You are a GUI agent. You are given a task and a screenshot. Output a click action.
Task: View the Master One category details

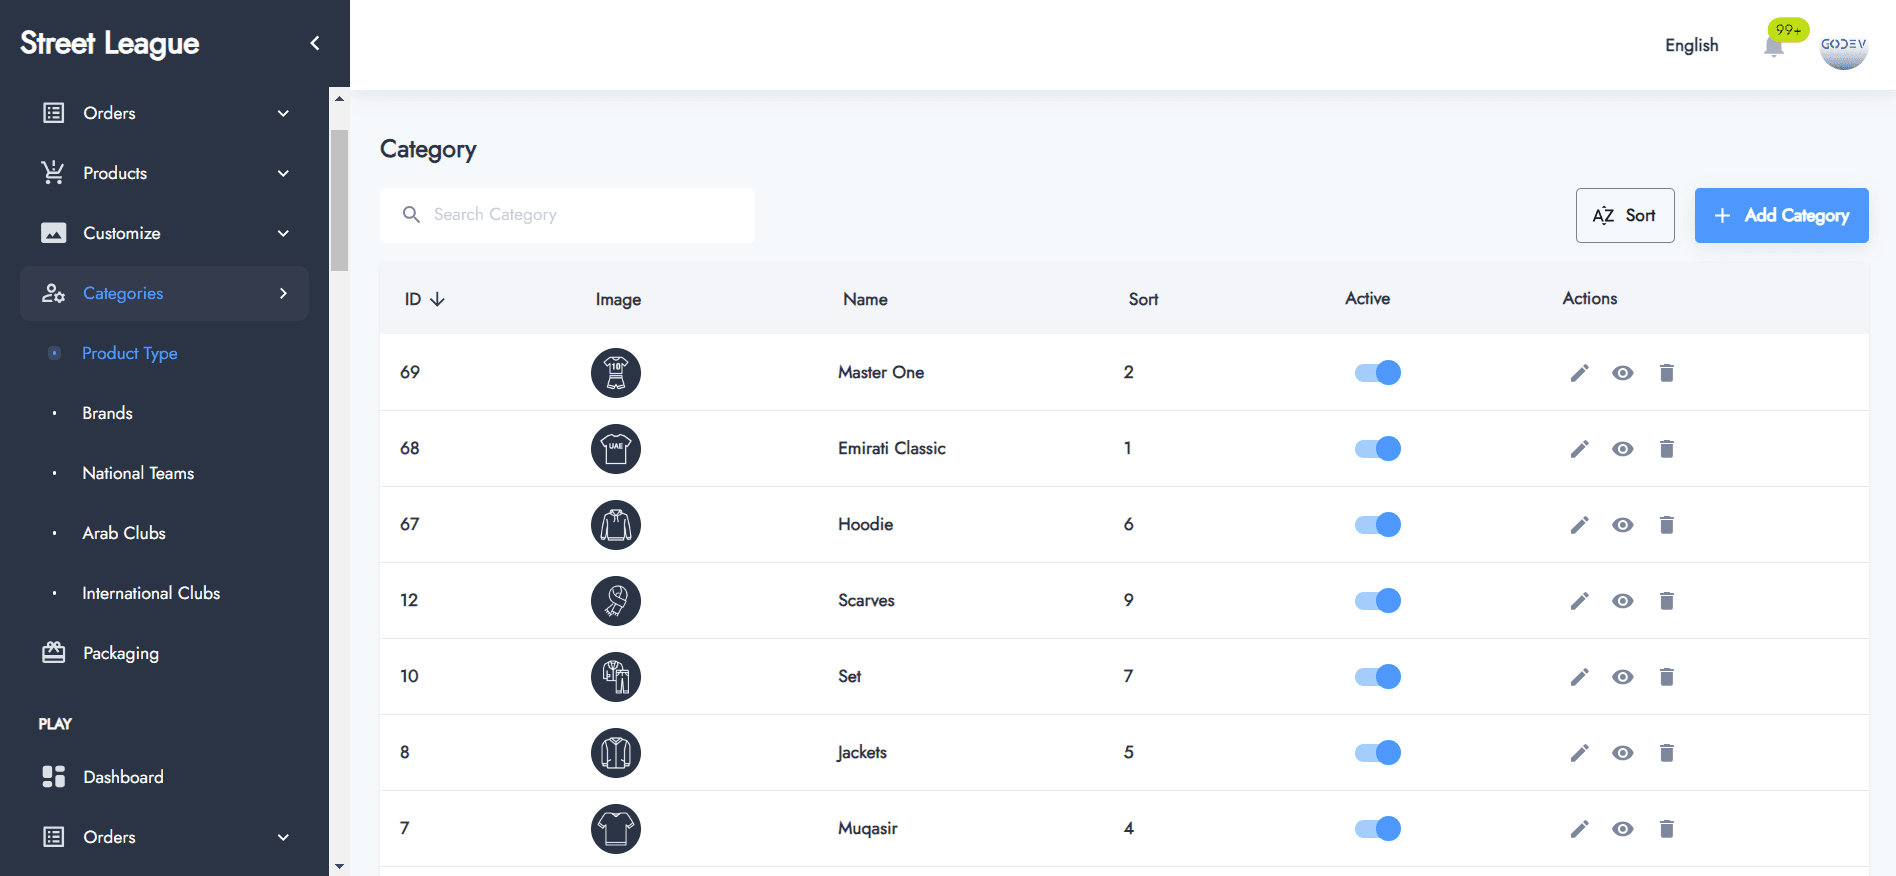pos(1623,373)
